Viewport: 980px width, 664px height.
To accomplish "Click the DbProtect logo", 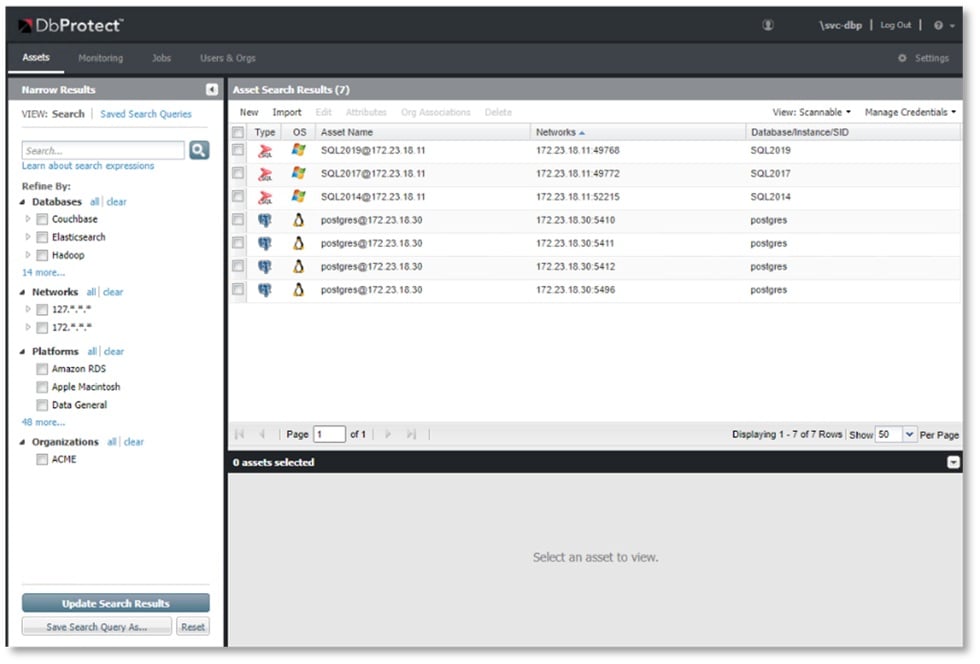I will point(70,26).
